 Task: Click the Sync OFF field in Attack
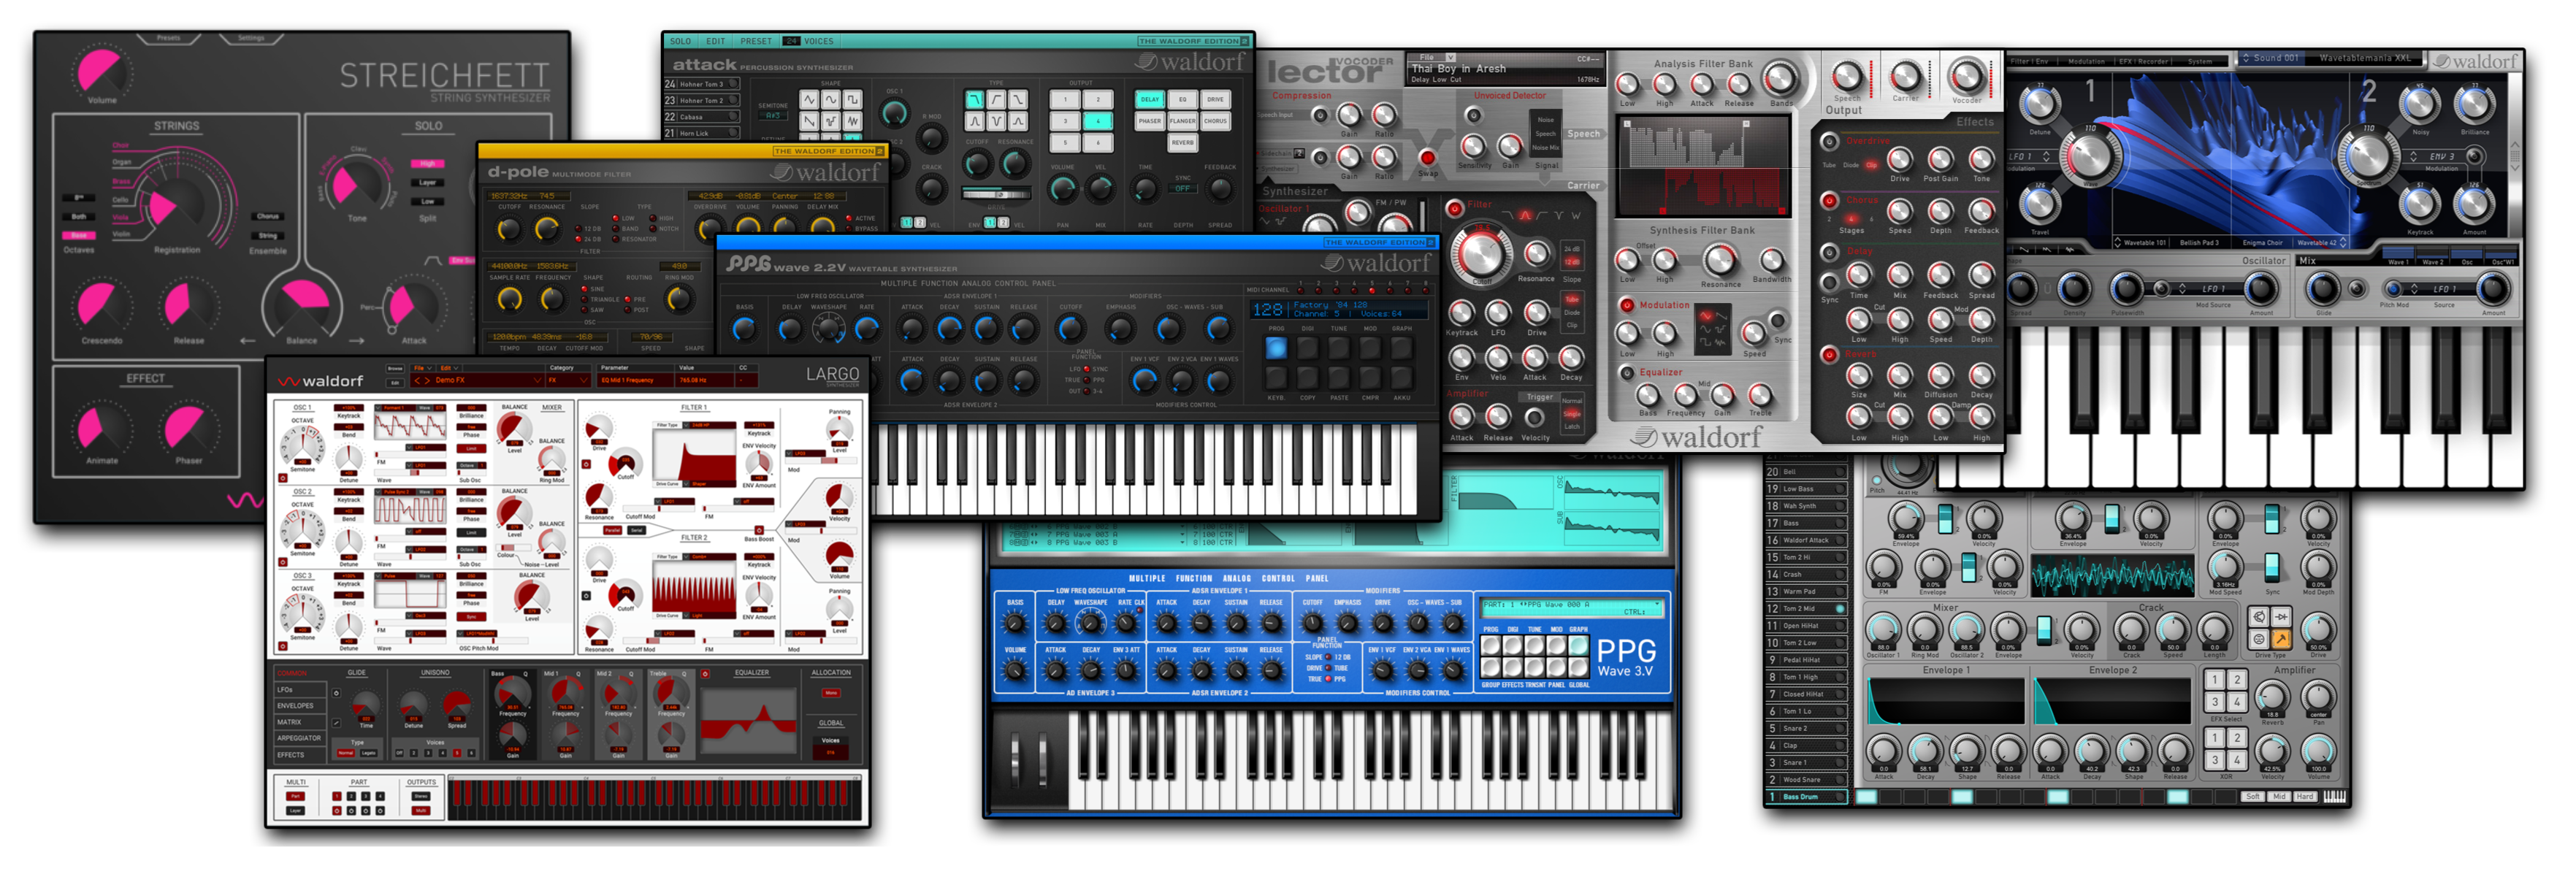tap(1183, 188)
